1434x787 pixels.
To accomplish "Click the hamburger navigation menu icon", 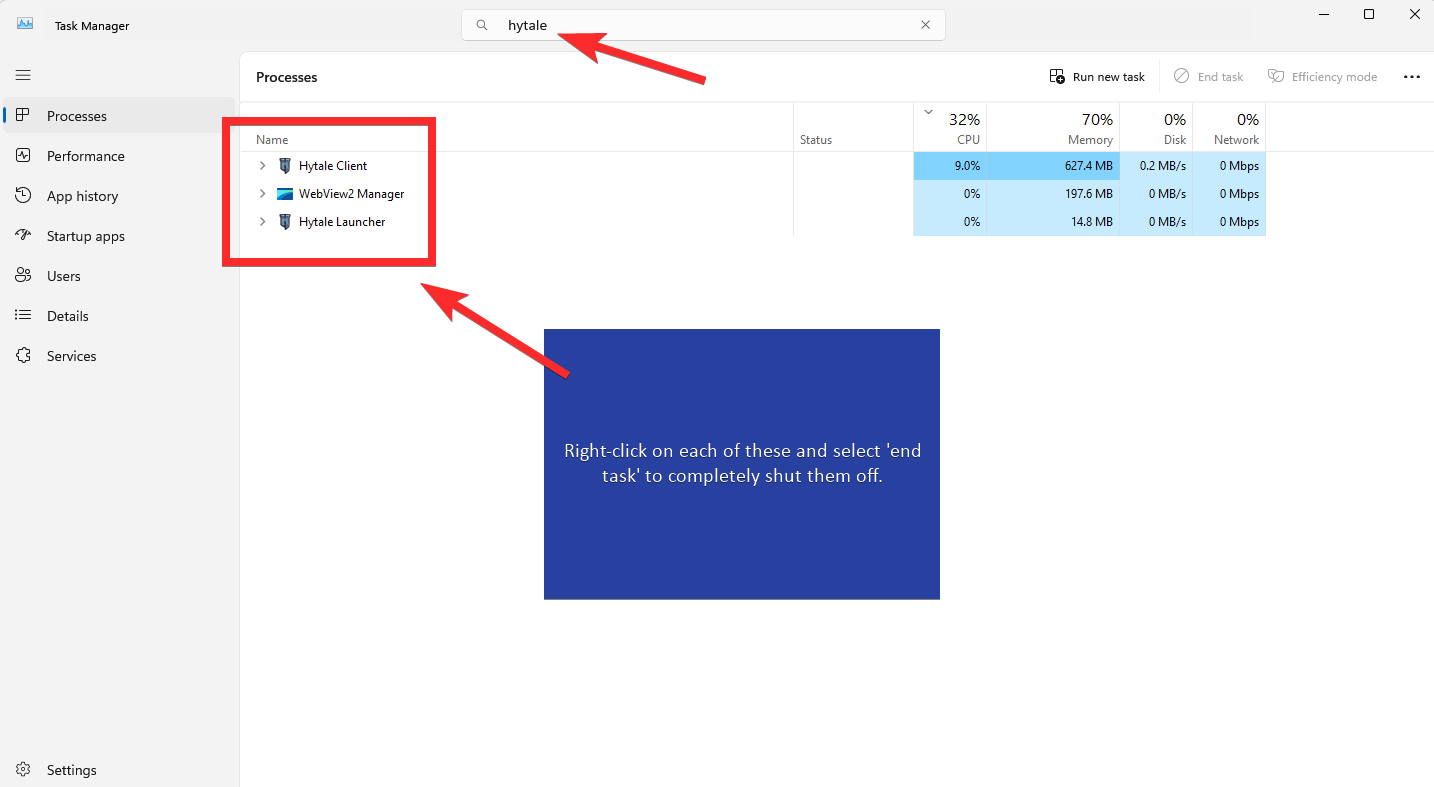I will point(23,75).
